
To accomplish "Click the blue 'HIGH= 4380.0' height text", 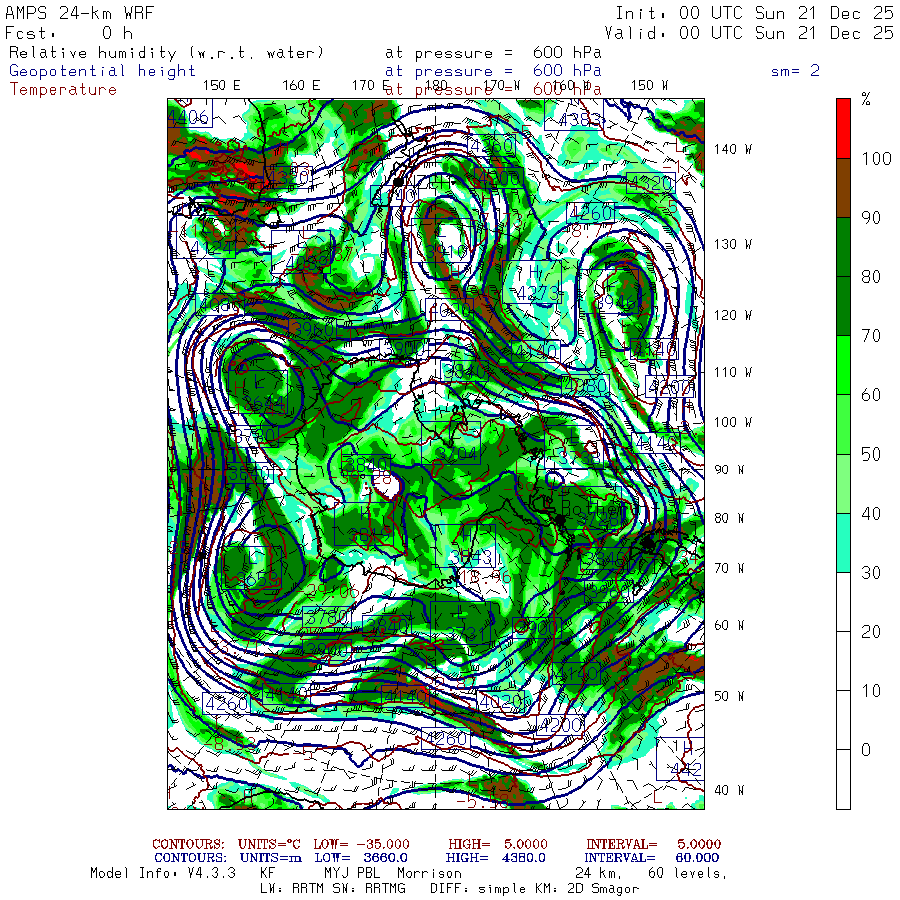I will point(495,858).
